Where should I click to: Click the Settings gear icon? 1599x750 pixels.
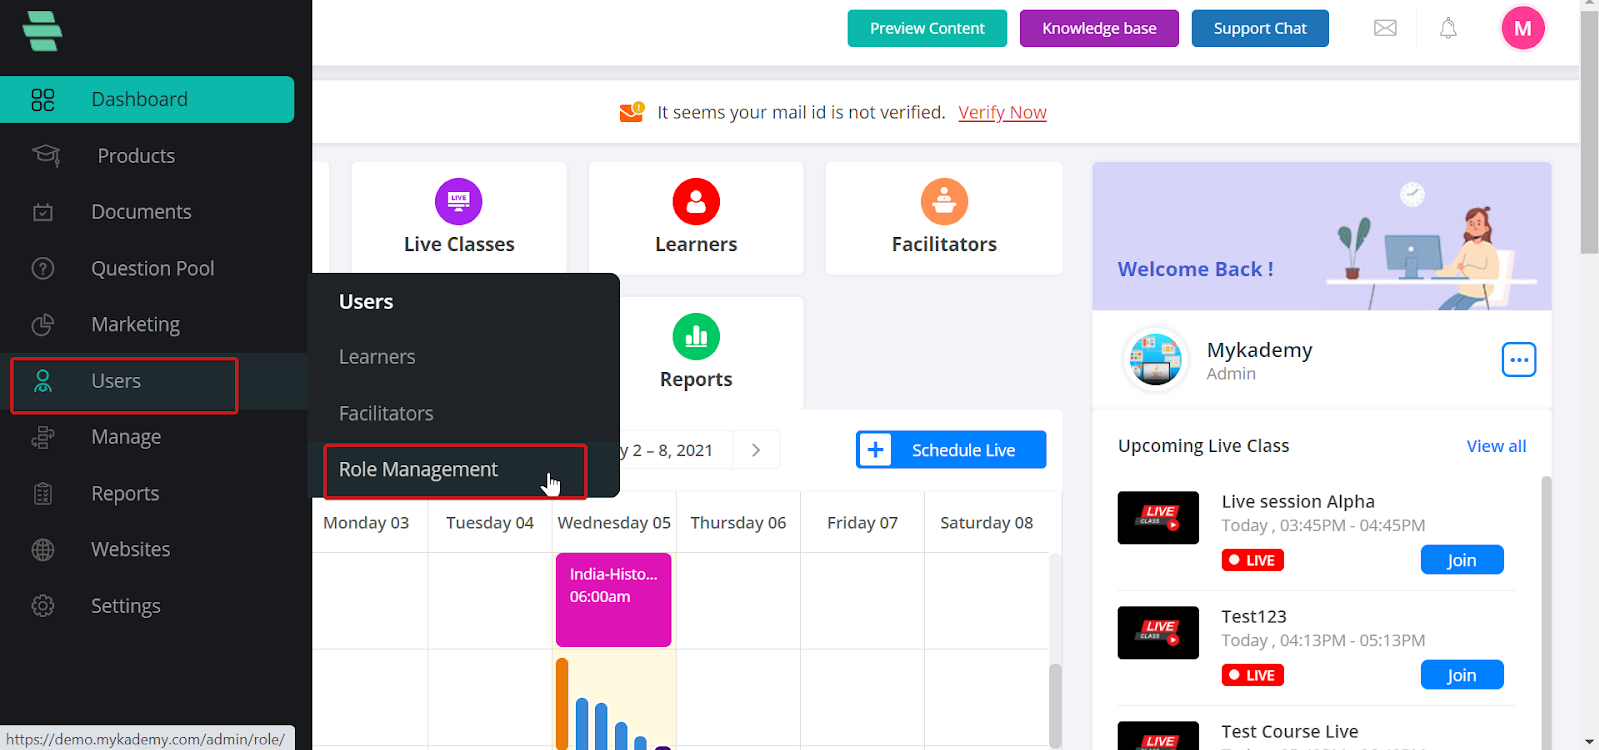[x=43, y=606]
